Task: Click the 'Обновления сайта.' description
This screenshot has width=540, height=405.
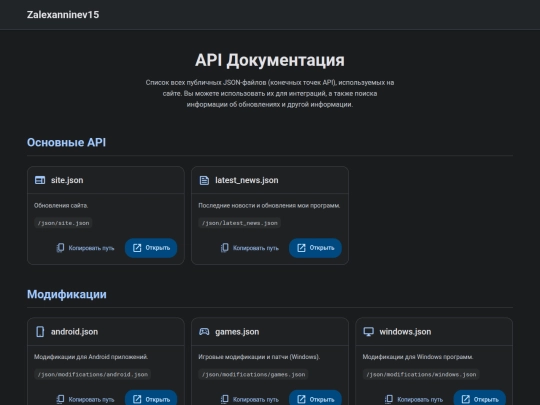Action: coord(61,206)
